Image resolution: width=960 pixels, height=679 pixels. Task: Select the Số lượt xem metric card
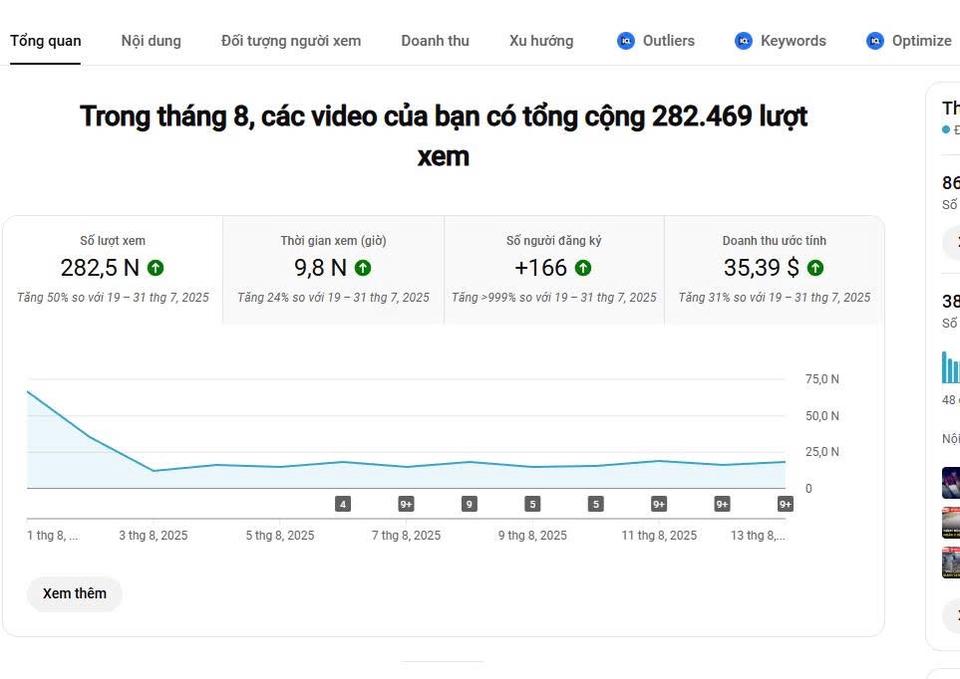tap(113, 270)
